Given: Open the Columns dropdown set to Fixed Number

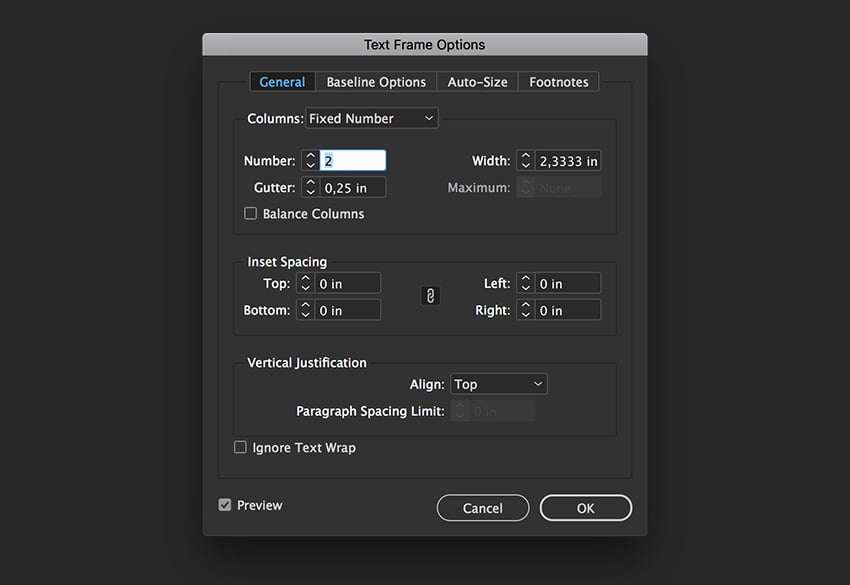Looking at the screenshot, I should pyautogui.click(x=371, y=117).
